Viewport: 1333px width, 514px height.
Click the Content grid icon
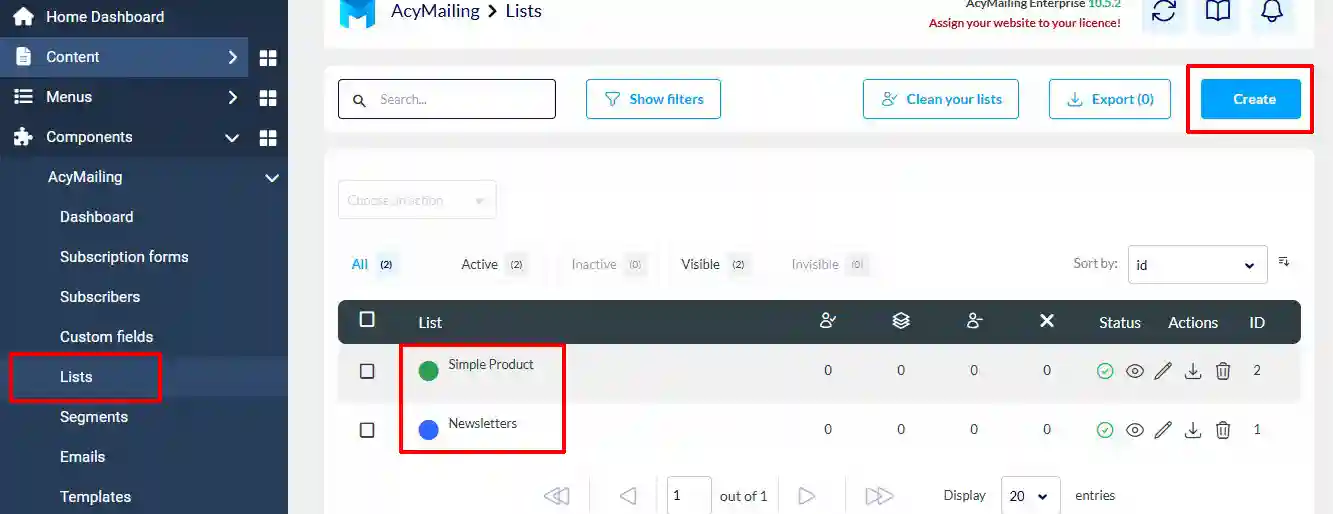point(268,58)
